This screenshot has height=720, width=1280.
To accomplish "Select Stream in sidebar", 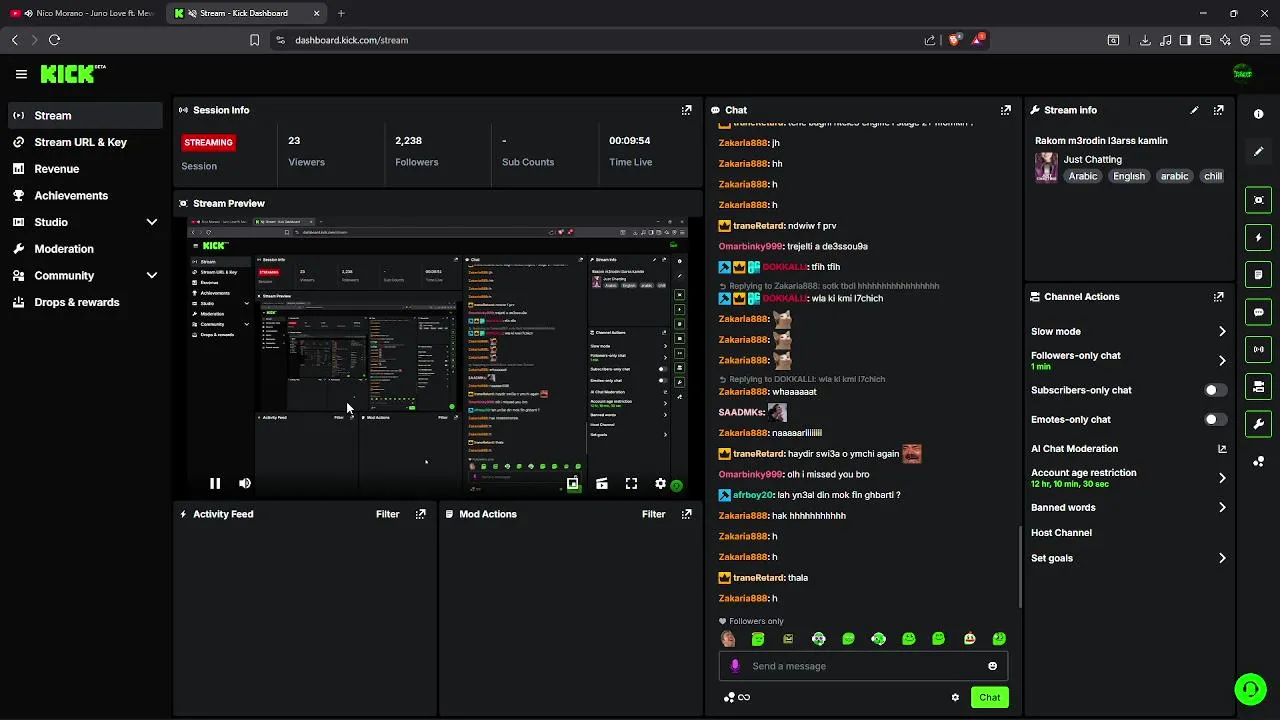I will click(87, 115).
